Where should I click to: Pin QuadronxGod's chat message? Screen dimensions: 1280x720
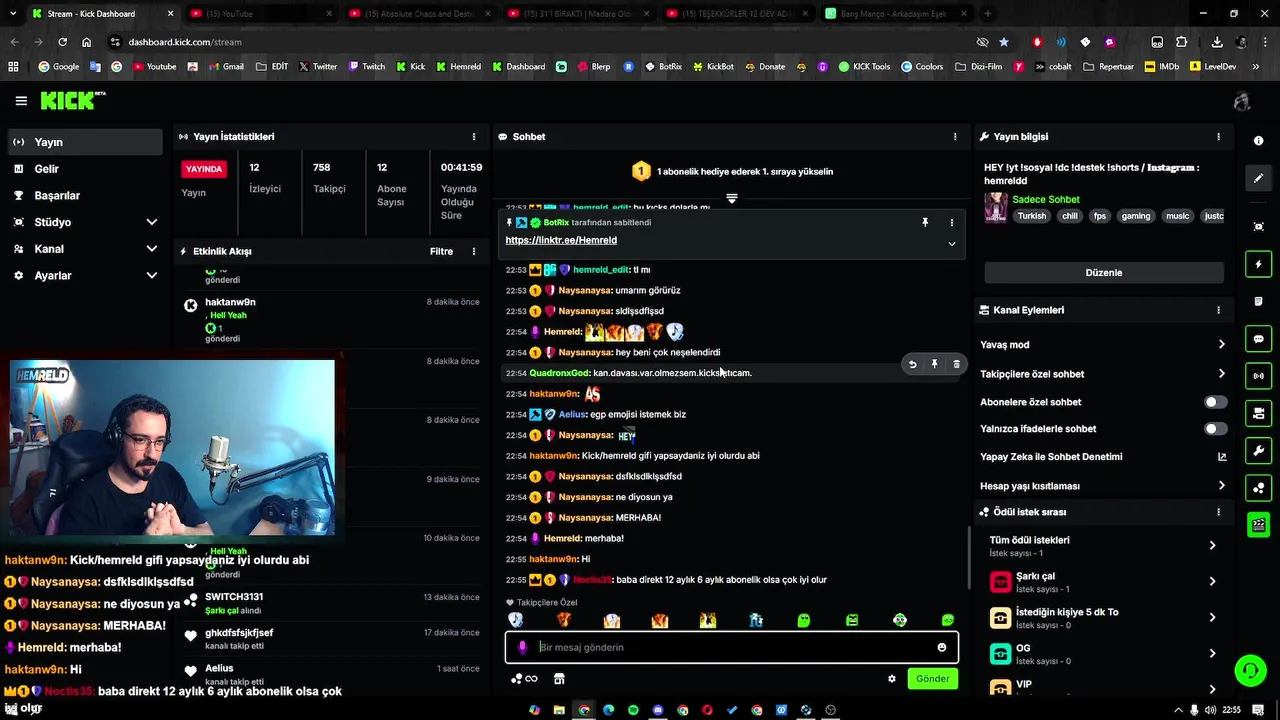pos(934,365)
